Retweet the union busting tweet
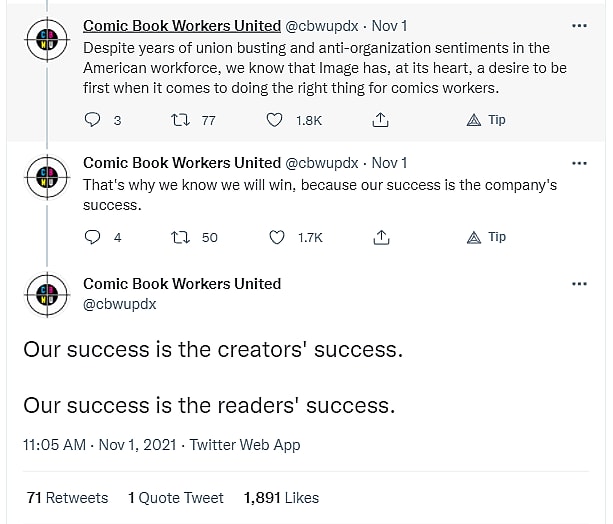This screenshot has width=613, height=524. 181,120
